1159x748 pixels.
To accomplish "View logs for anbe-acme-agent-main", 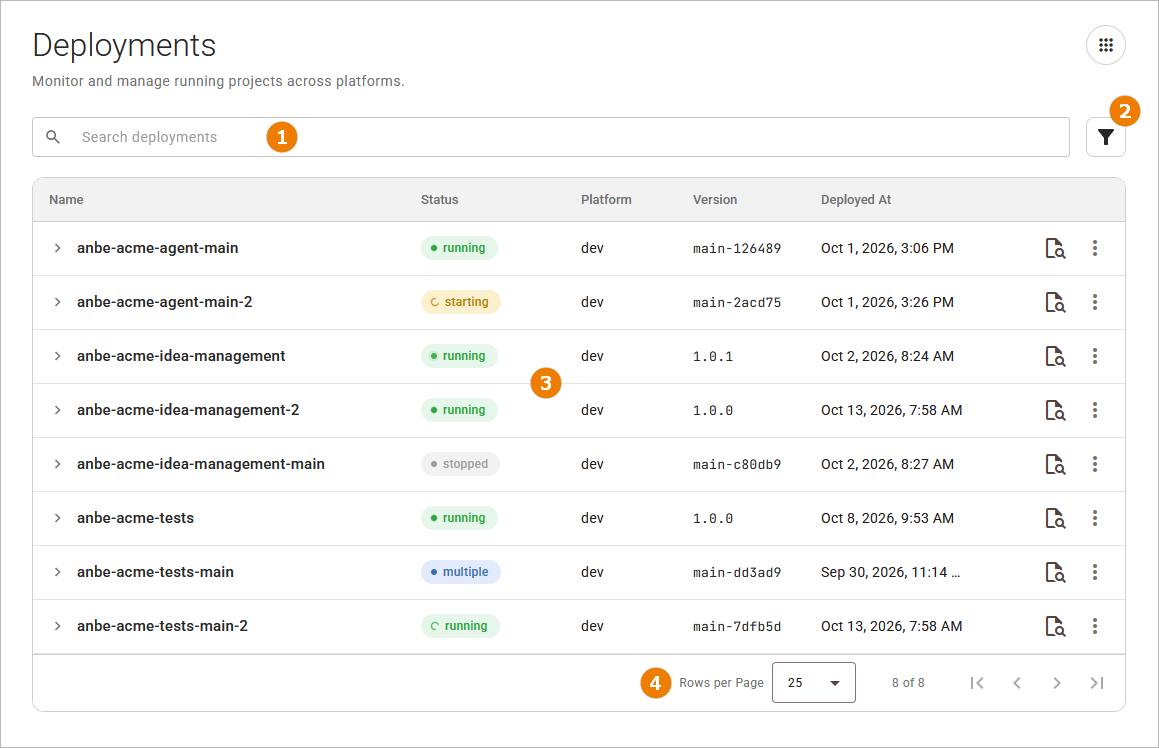I will point(1055,248).
